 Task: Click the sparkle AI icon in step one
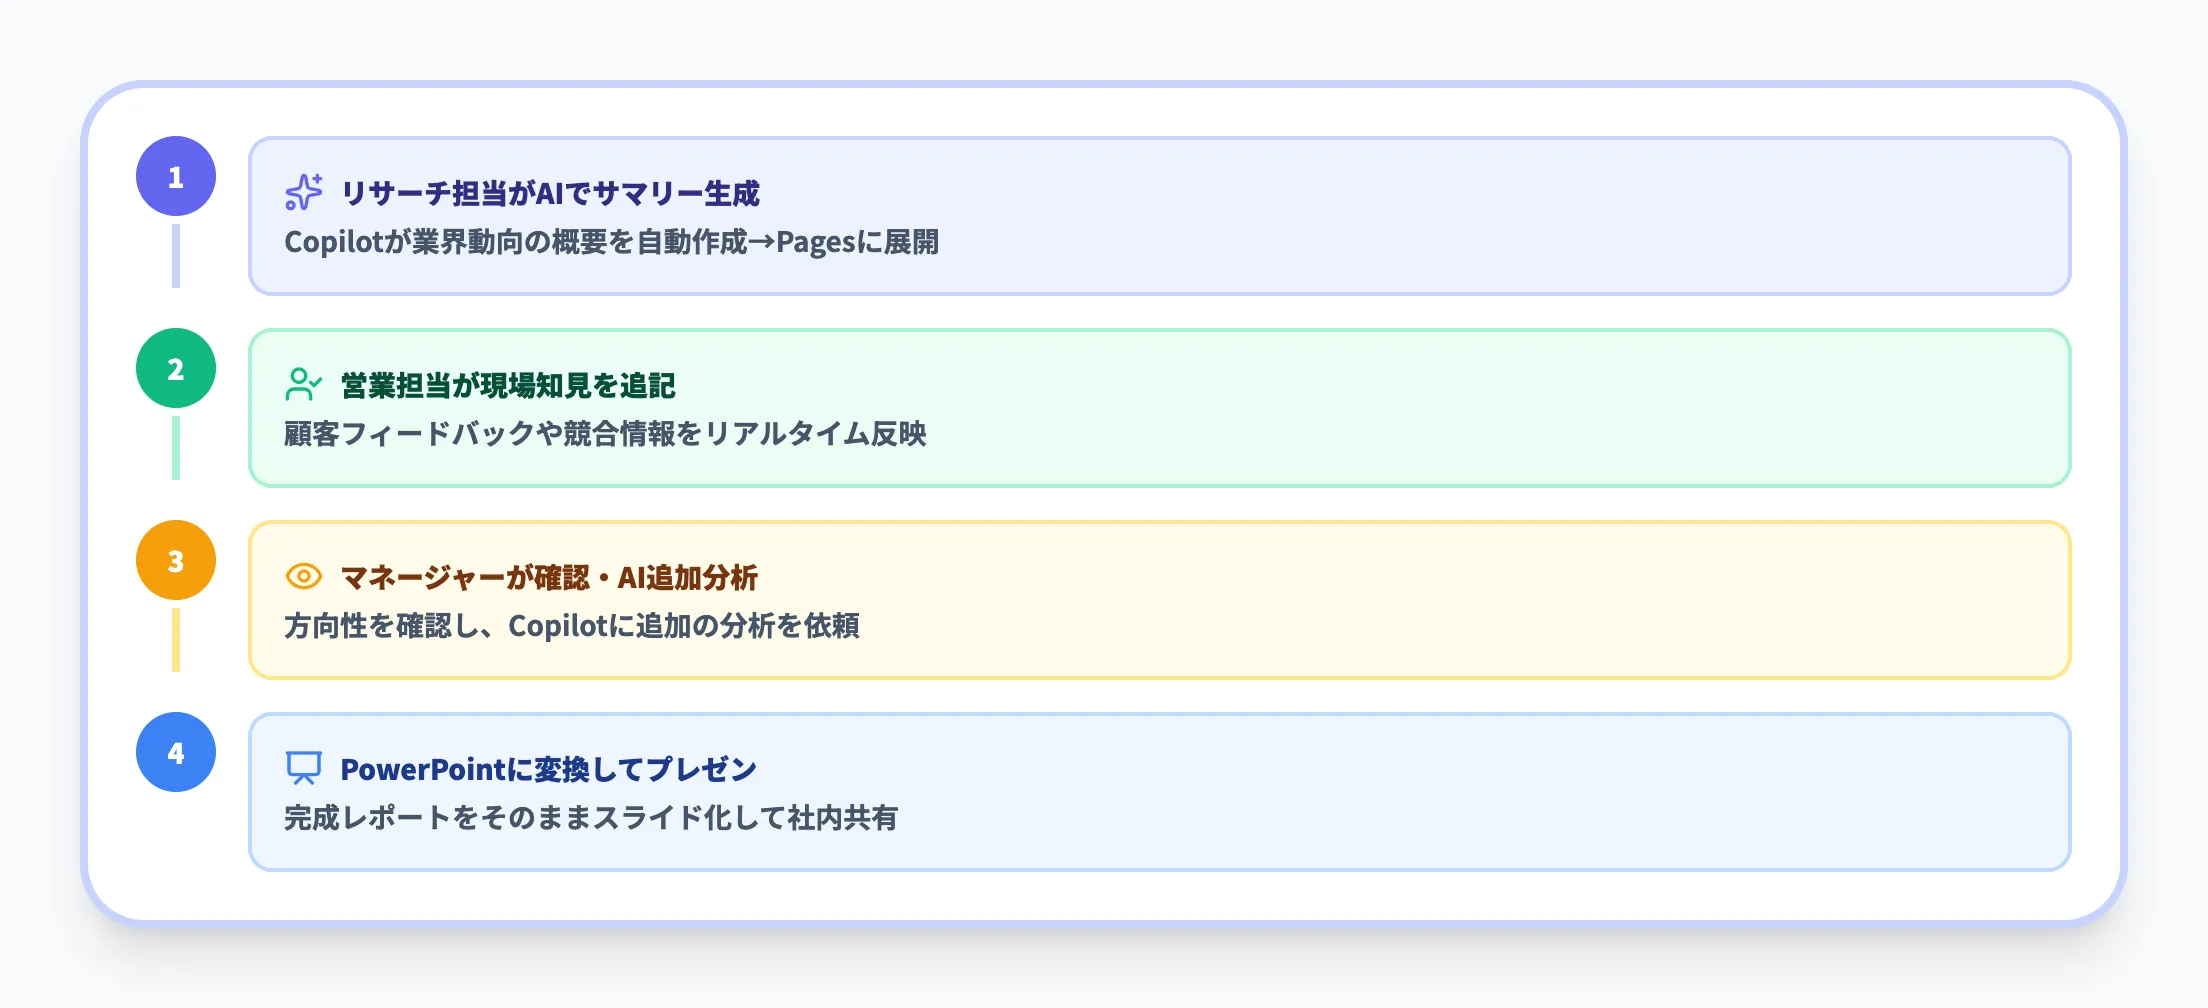[304, 192]
